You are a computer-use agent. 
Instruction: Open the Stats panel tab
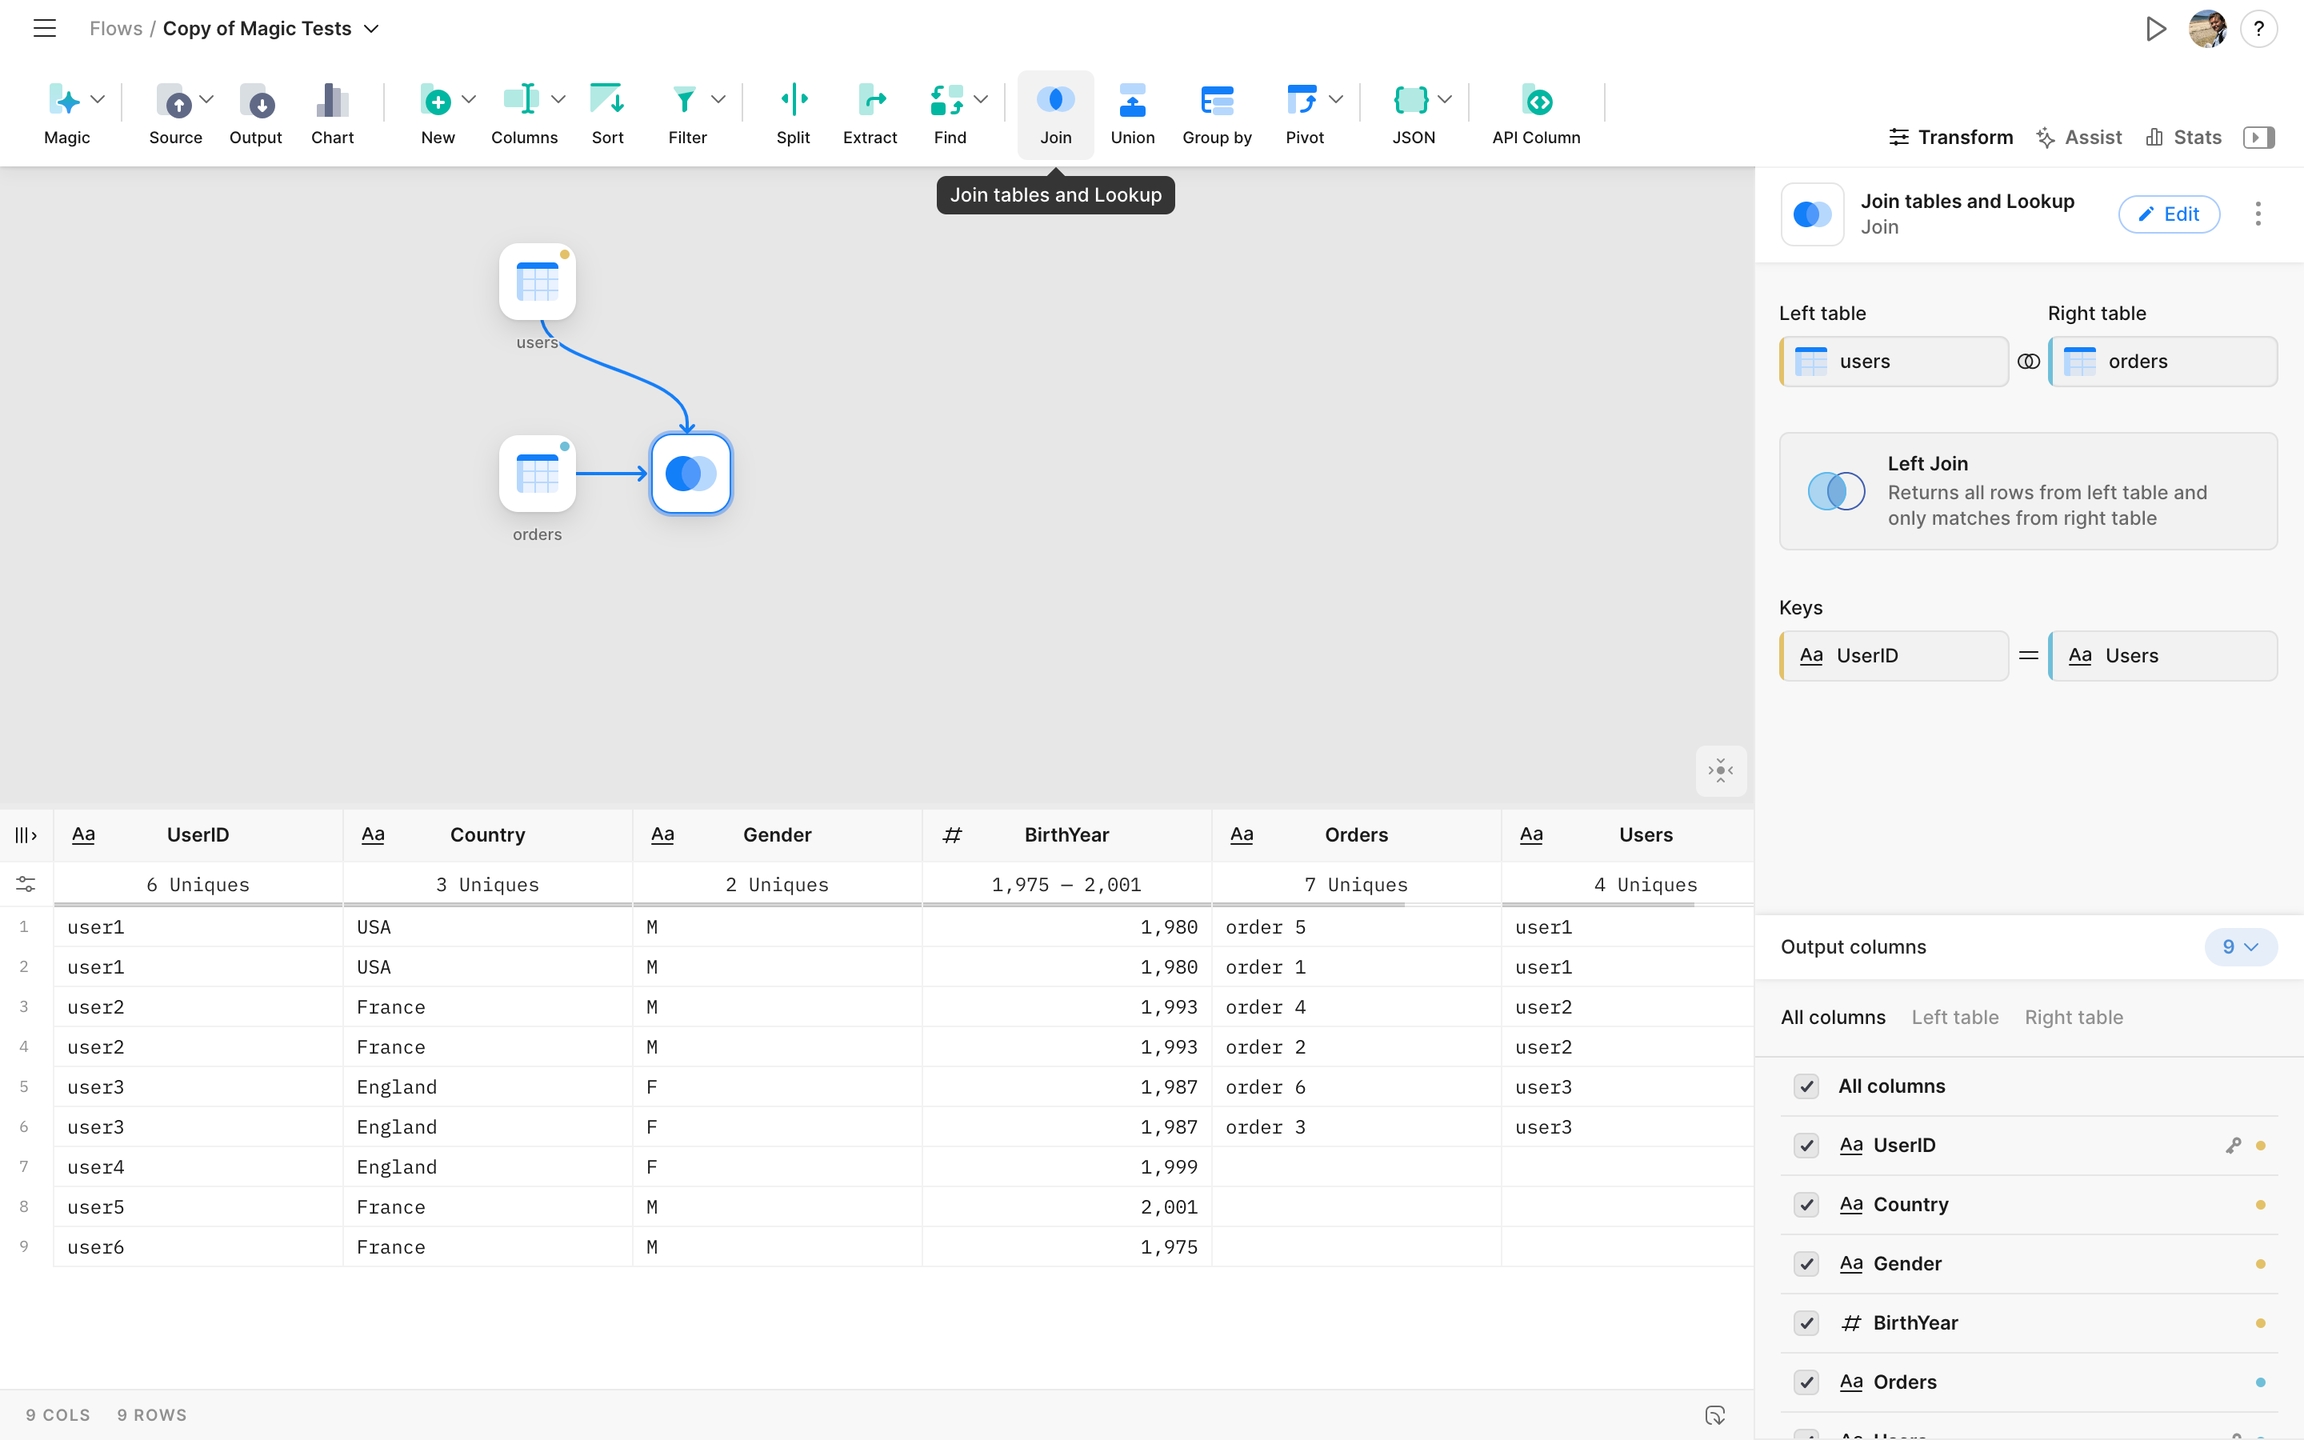[2184, 137]
